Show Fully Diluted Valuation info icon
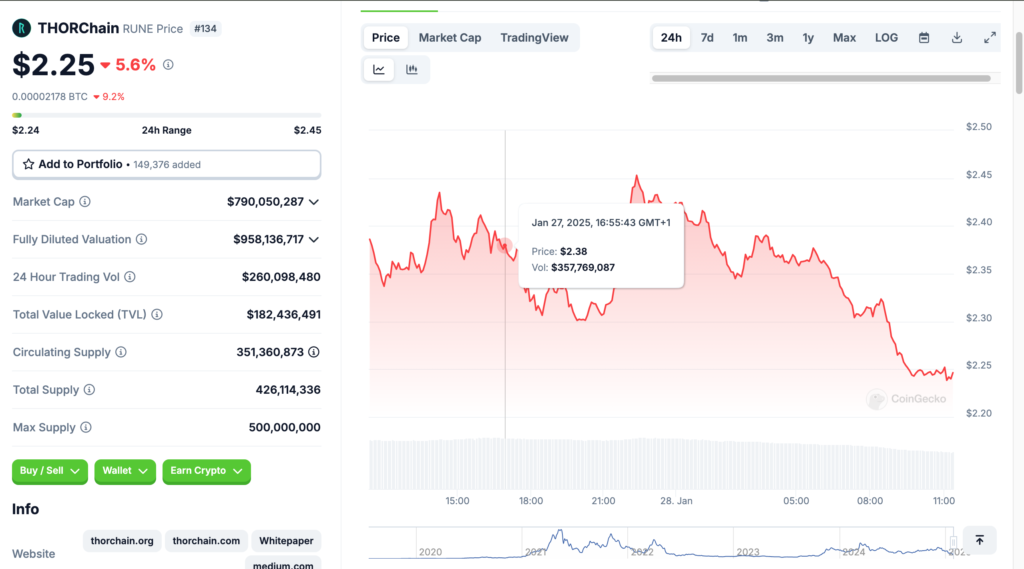Screen dimensions: 1024x569 (x=141, y=239)
